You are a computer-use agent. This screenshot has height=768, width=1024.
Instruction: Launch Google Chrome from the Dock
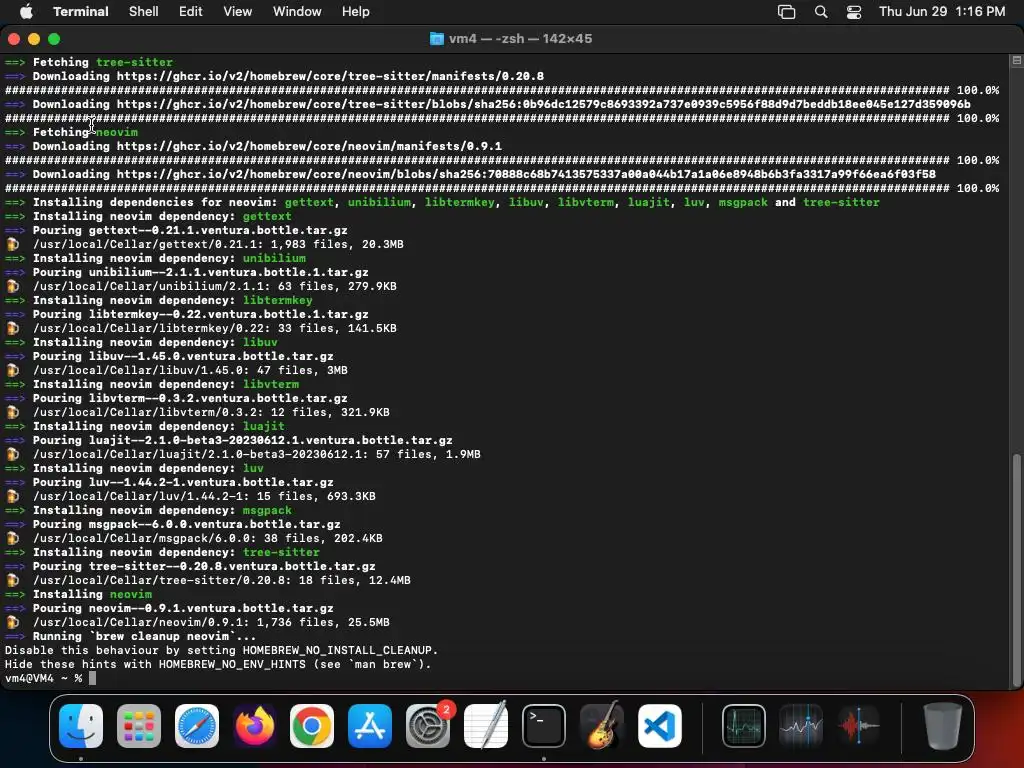pos(312,726)
